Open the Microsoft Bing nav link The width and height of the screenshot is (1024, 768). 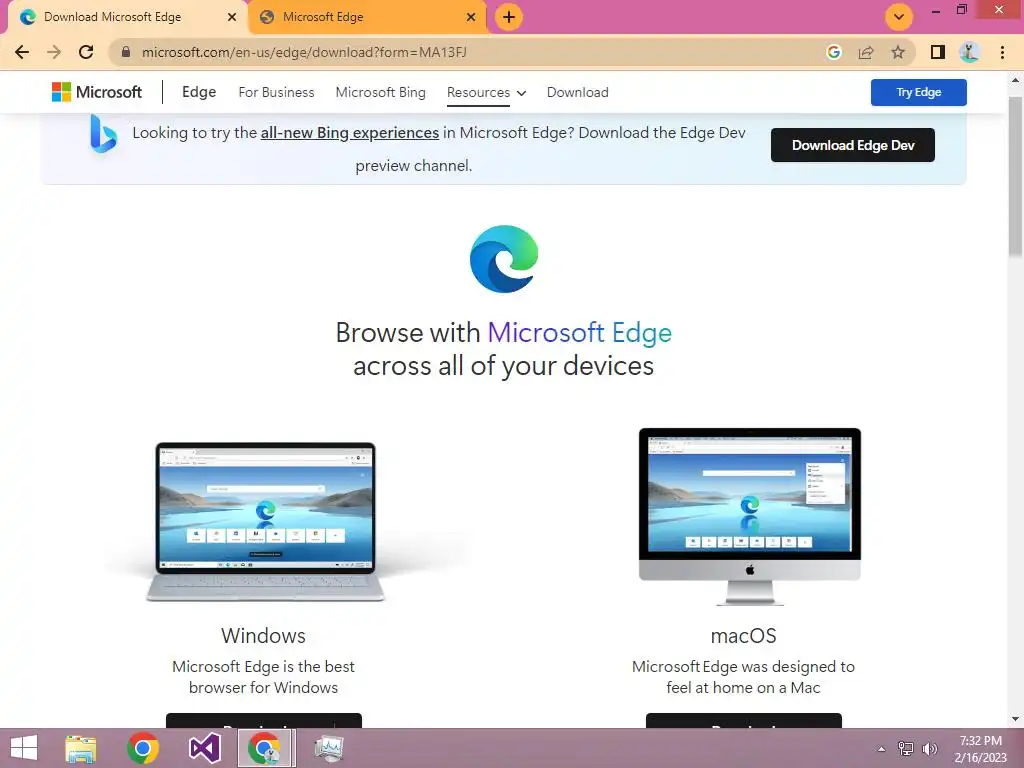pyautogui.click(x=380, y=92)
